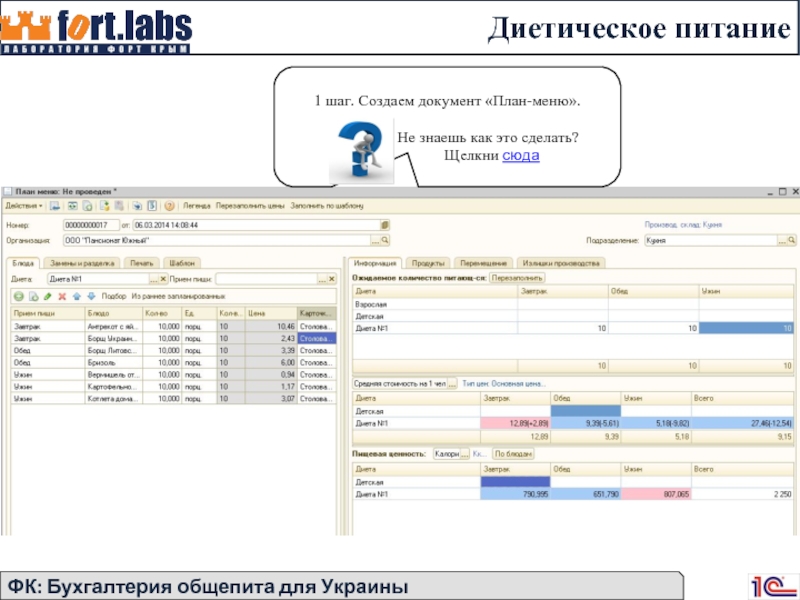Click the first toolbar icon after Действия

[55, 206]
